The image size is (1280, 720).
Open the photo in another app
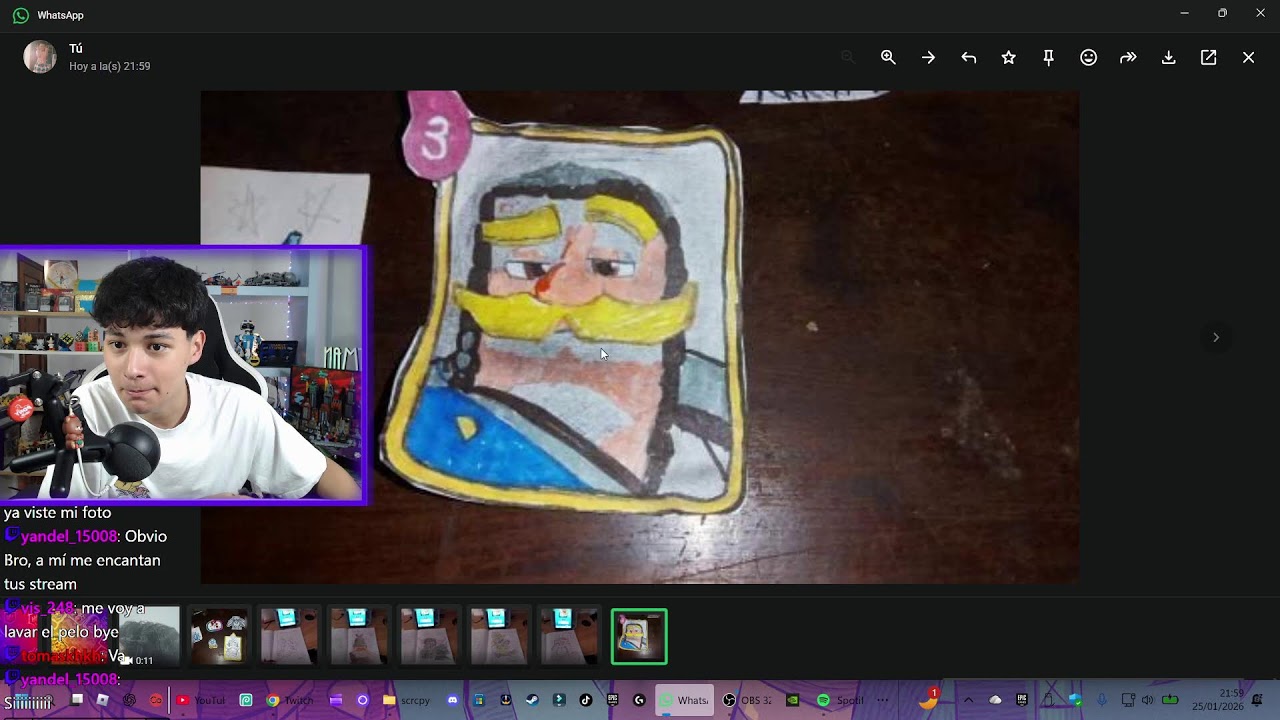(1208, 58)
